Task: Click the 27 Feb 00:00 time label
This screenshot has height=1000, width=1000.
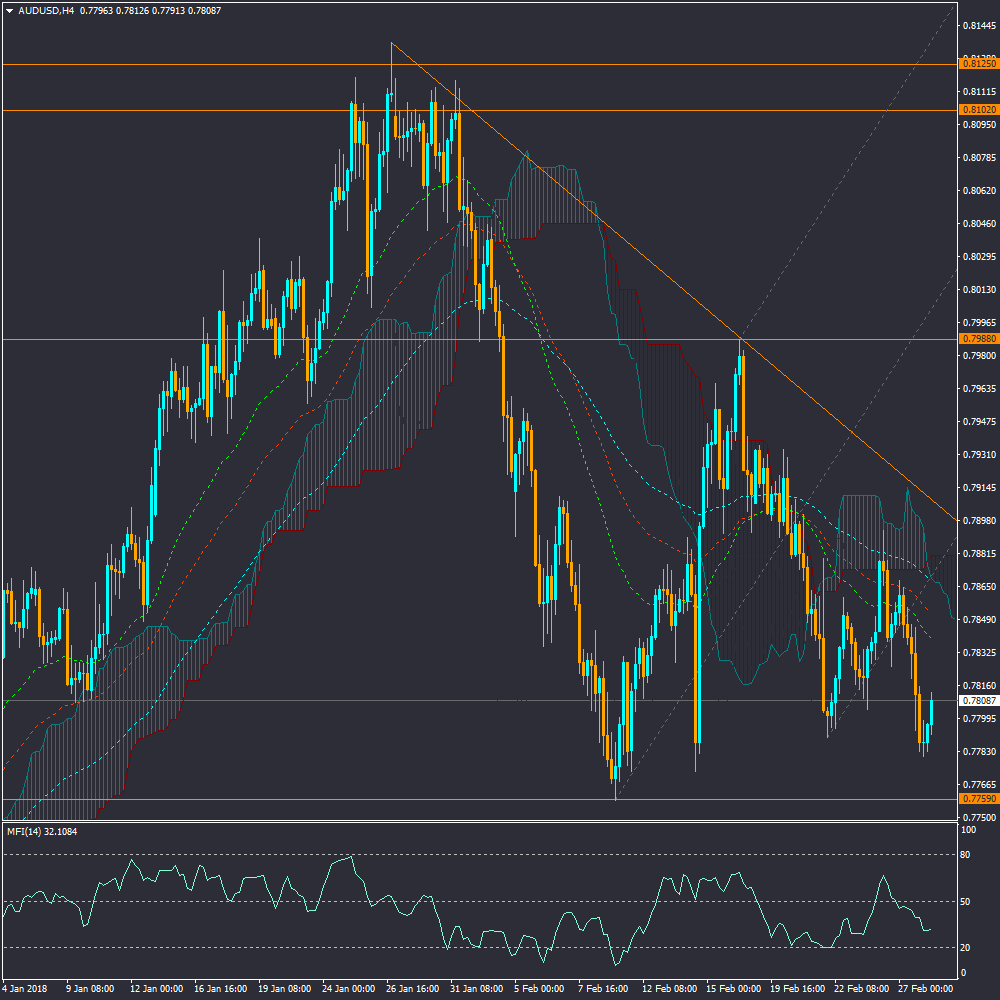Action: click(x=924, y=988)
